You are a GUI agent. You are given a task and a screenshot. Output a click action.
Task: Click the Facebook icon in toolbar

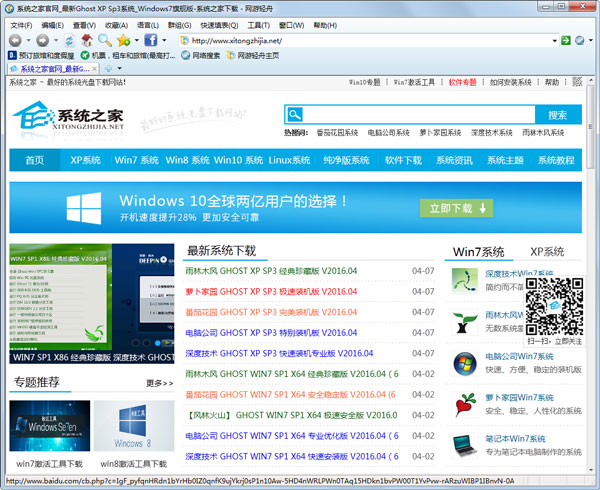click(150, 40)
